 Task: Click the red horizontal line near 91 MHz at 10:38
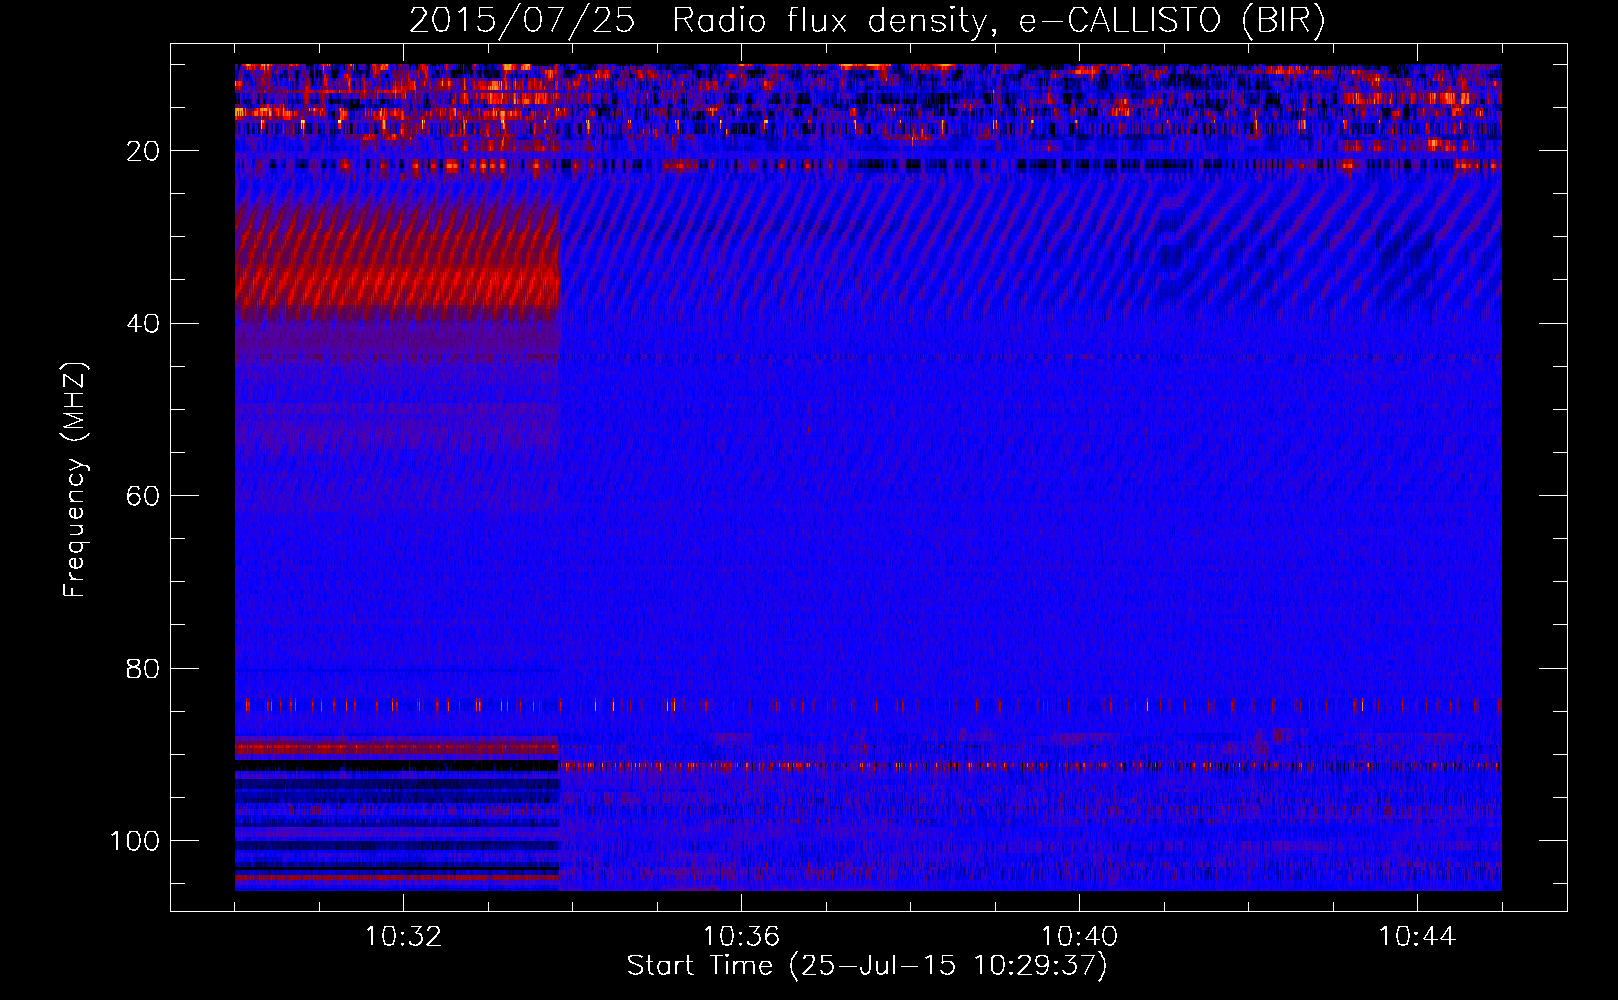pyautogui.click(x=910, y=767)
